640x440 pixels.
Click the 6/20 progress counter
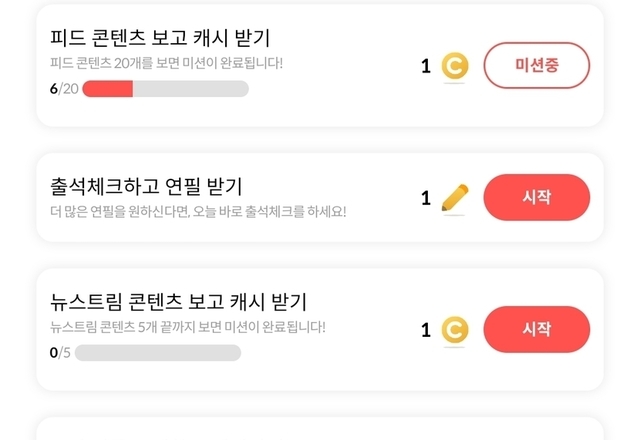tap(63, 89)
